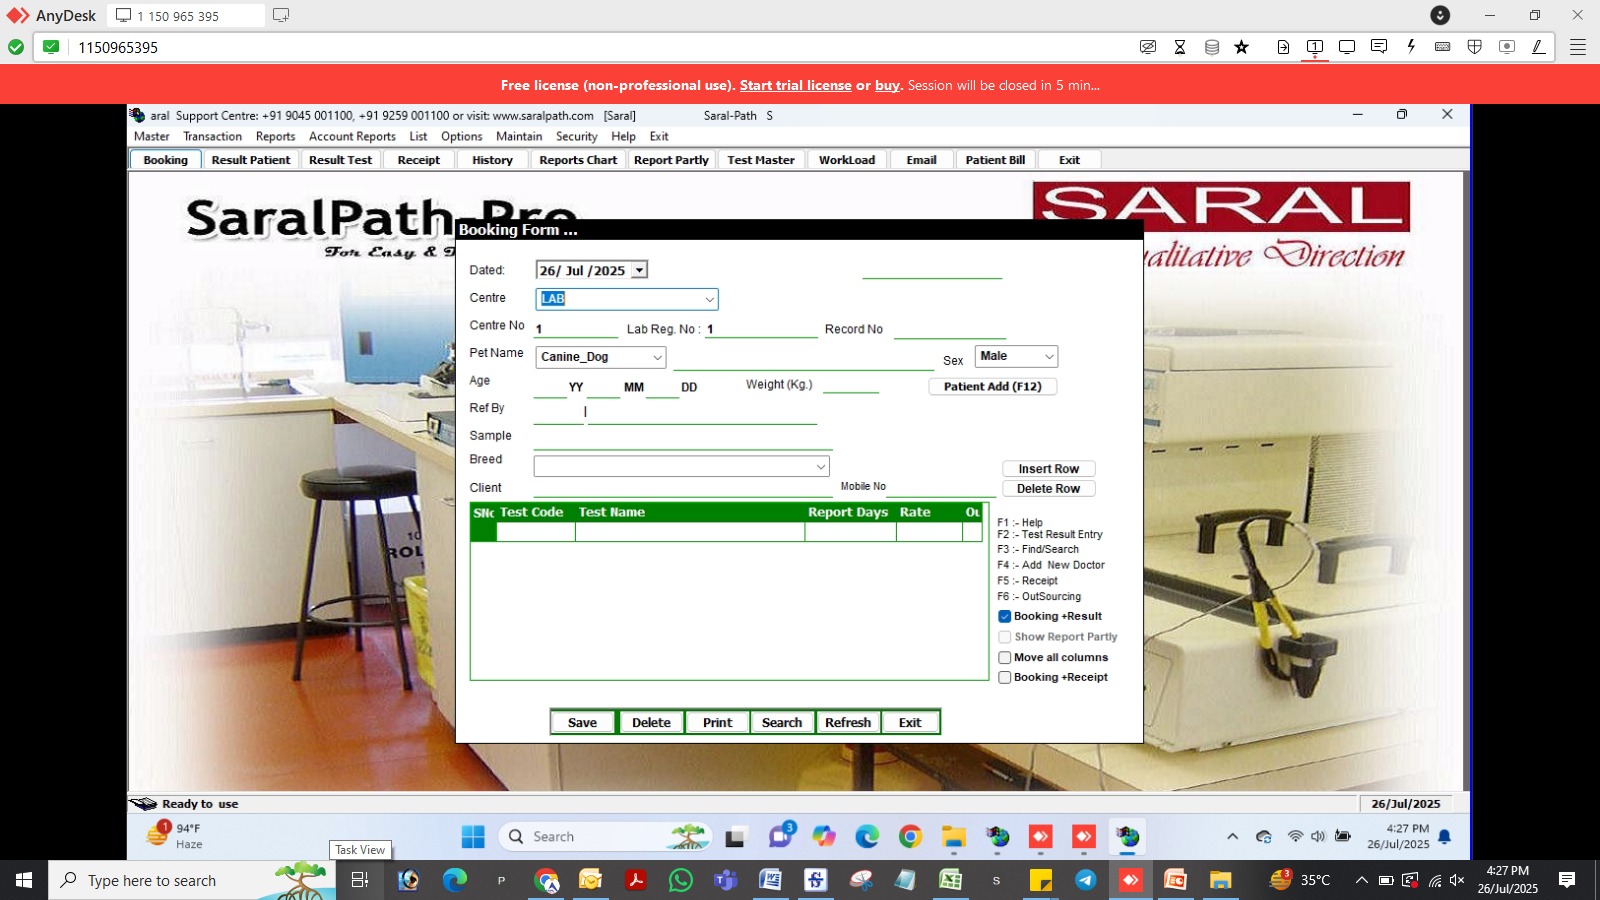
Task: Click the Start trial license link
Action: 795,86
